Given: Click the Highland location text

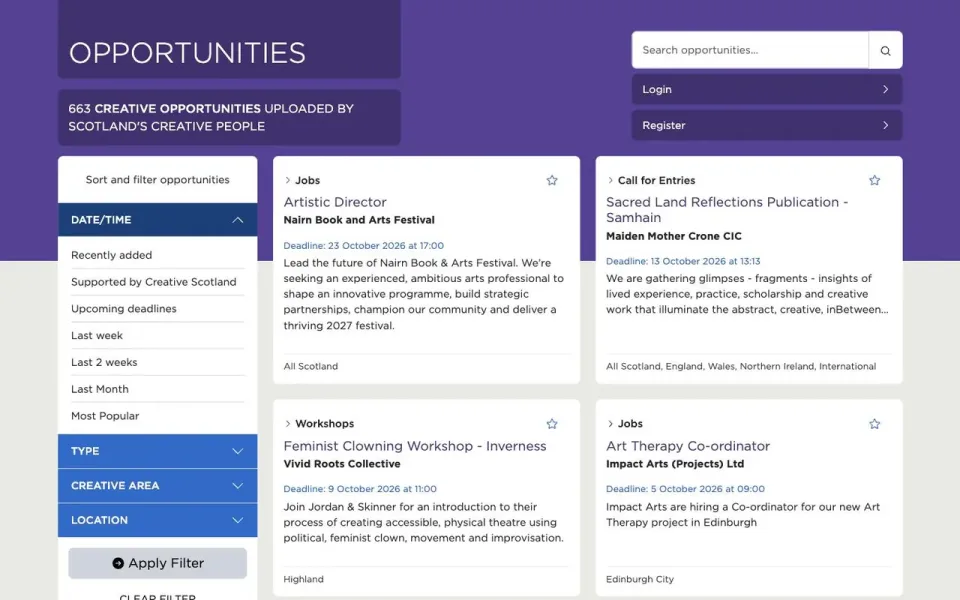Looking at the screenshot, I should [x=304, y=579].
